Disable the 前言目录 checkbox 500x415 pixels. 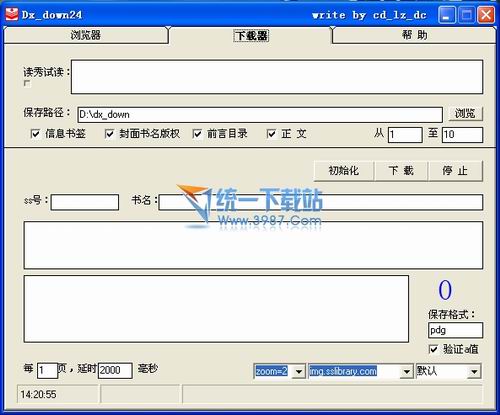(197, 134)
